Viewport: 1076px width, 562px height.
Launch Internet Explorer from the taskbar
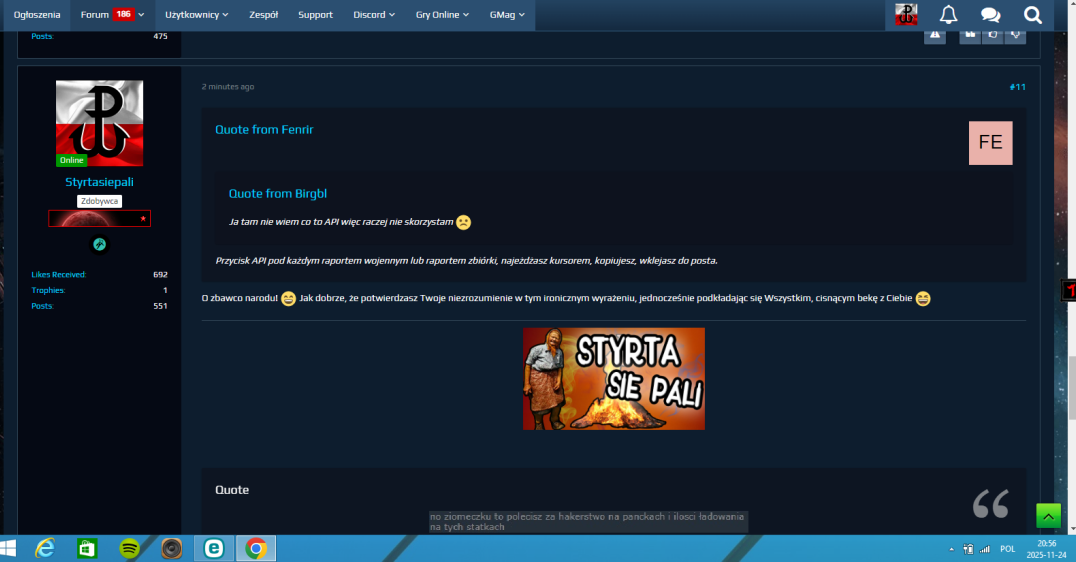pyautogui.click(x=45, y=548)
